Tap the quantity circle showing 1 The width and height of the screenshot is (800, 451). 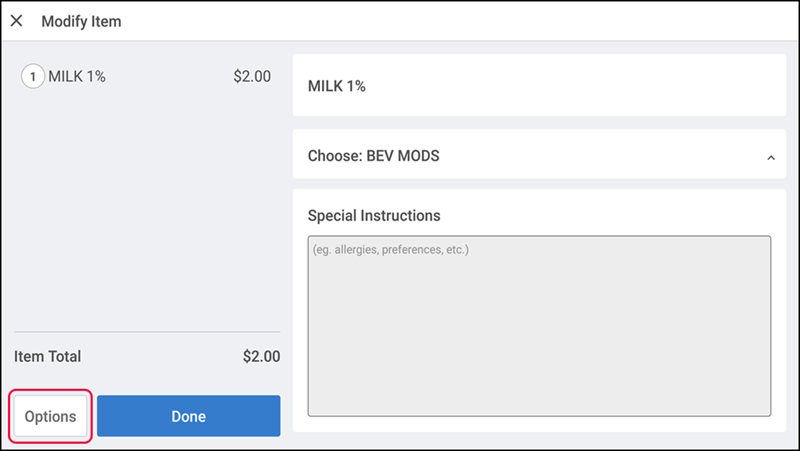pyautogui.click(x=33, y=77)
